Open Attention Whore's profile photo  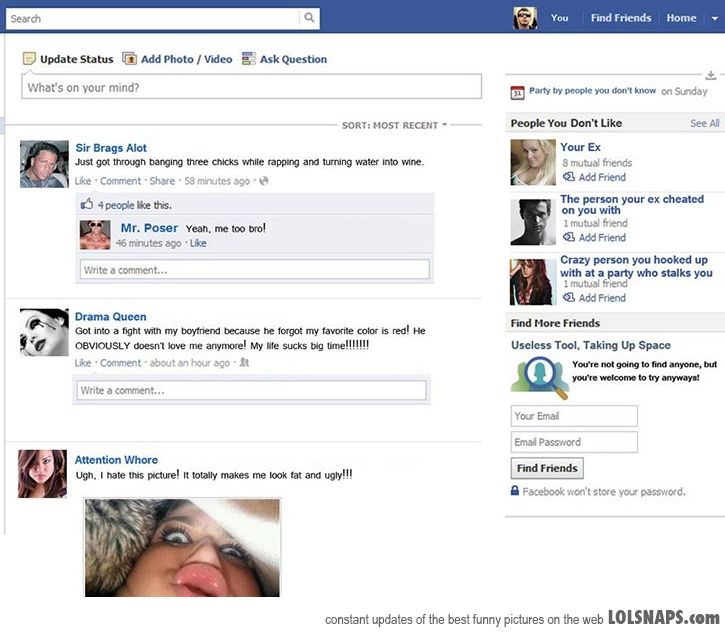tap(43, 473)
